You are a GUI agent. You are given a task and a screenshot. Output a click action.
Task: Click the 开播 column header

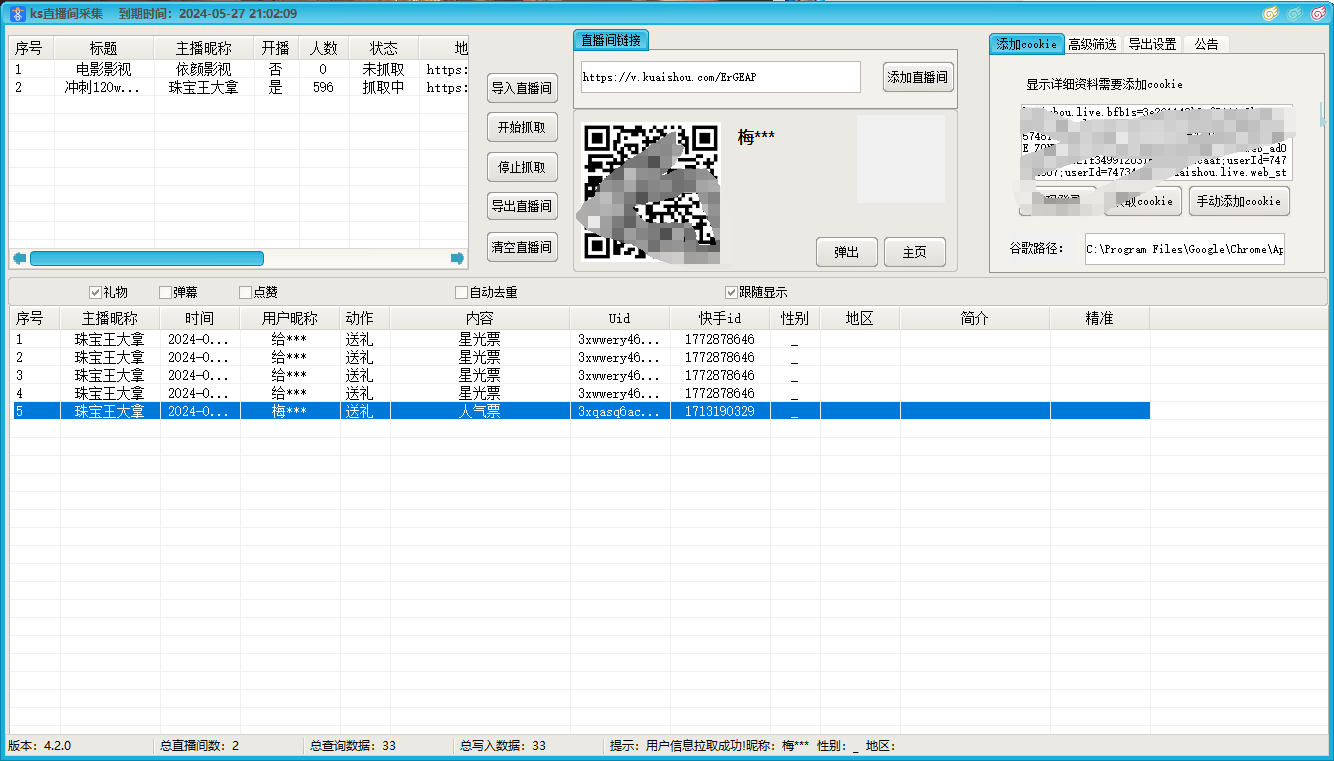276,48
